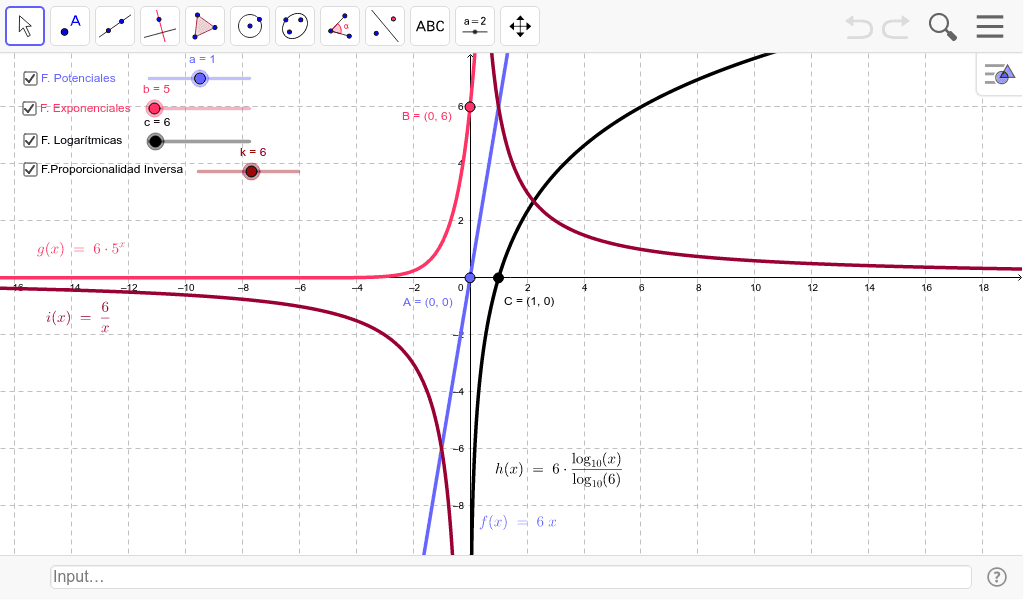The height and width of the screenshot is (600, 1024).
Task: Select the Reflect about Line tool
Action: 385,26
